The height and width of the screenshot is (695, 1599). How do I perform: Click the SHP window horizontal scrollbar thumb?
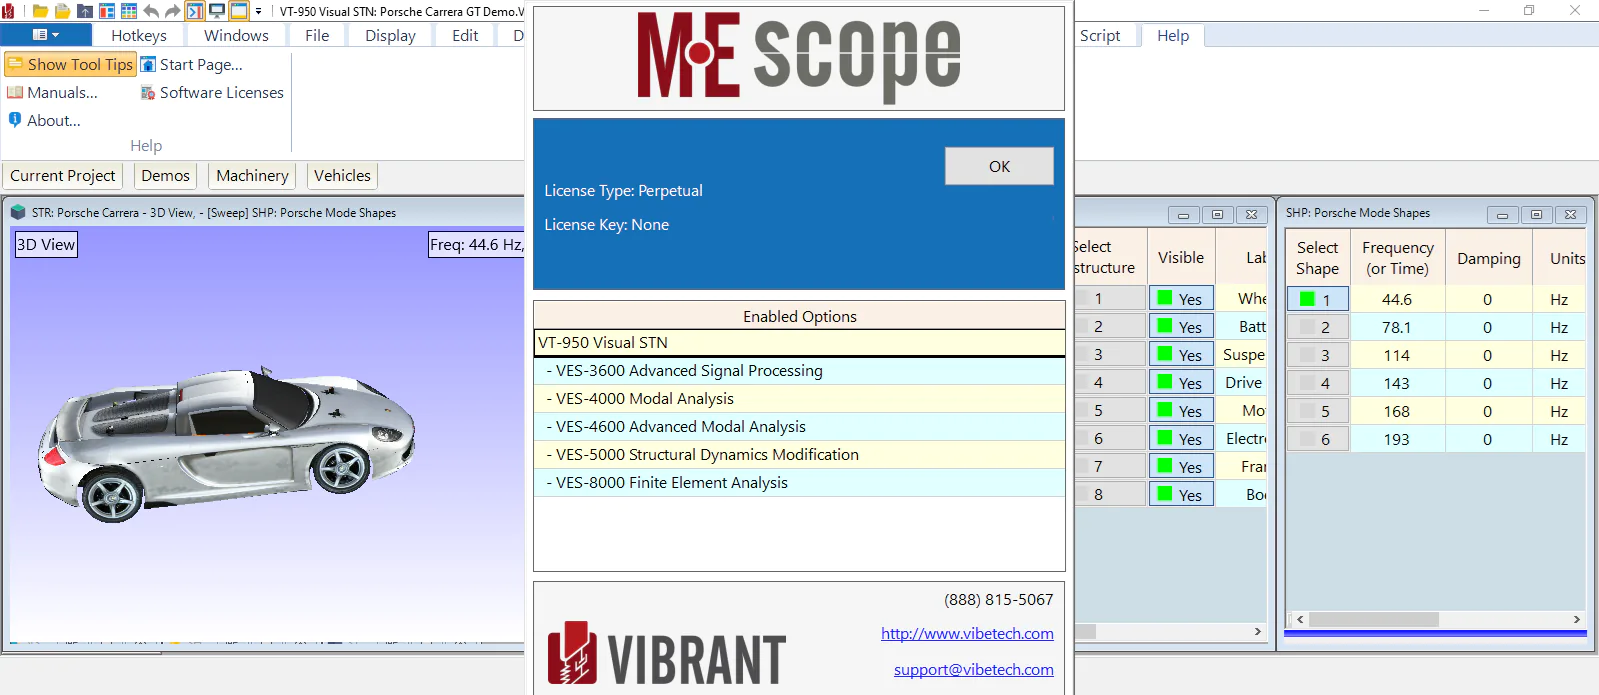click(x=1373, y=620)
